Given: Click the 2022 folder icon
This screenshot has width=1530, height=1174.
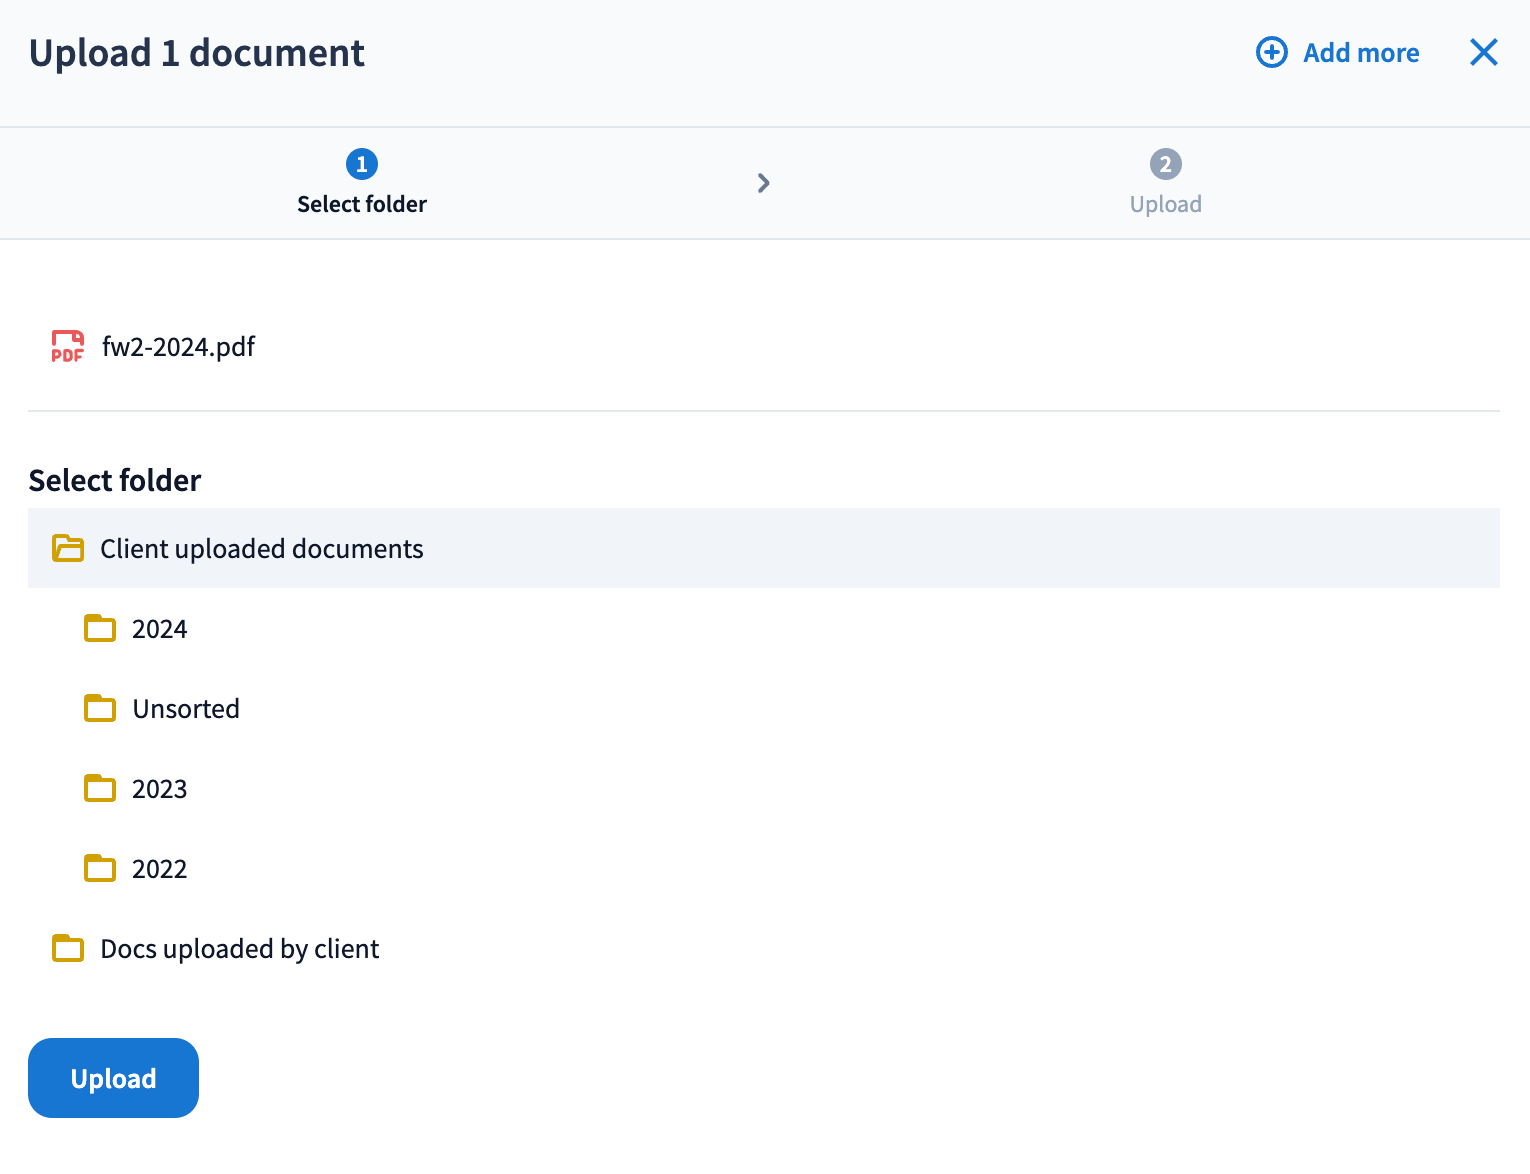Looking at the screenshot, I should point(100,868).
